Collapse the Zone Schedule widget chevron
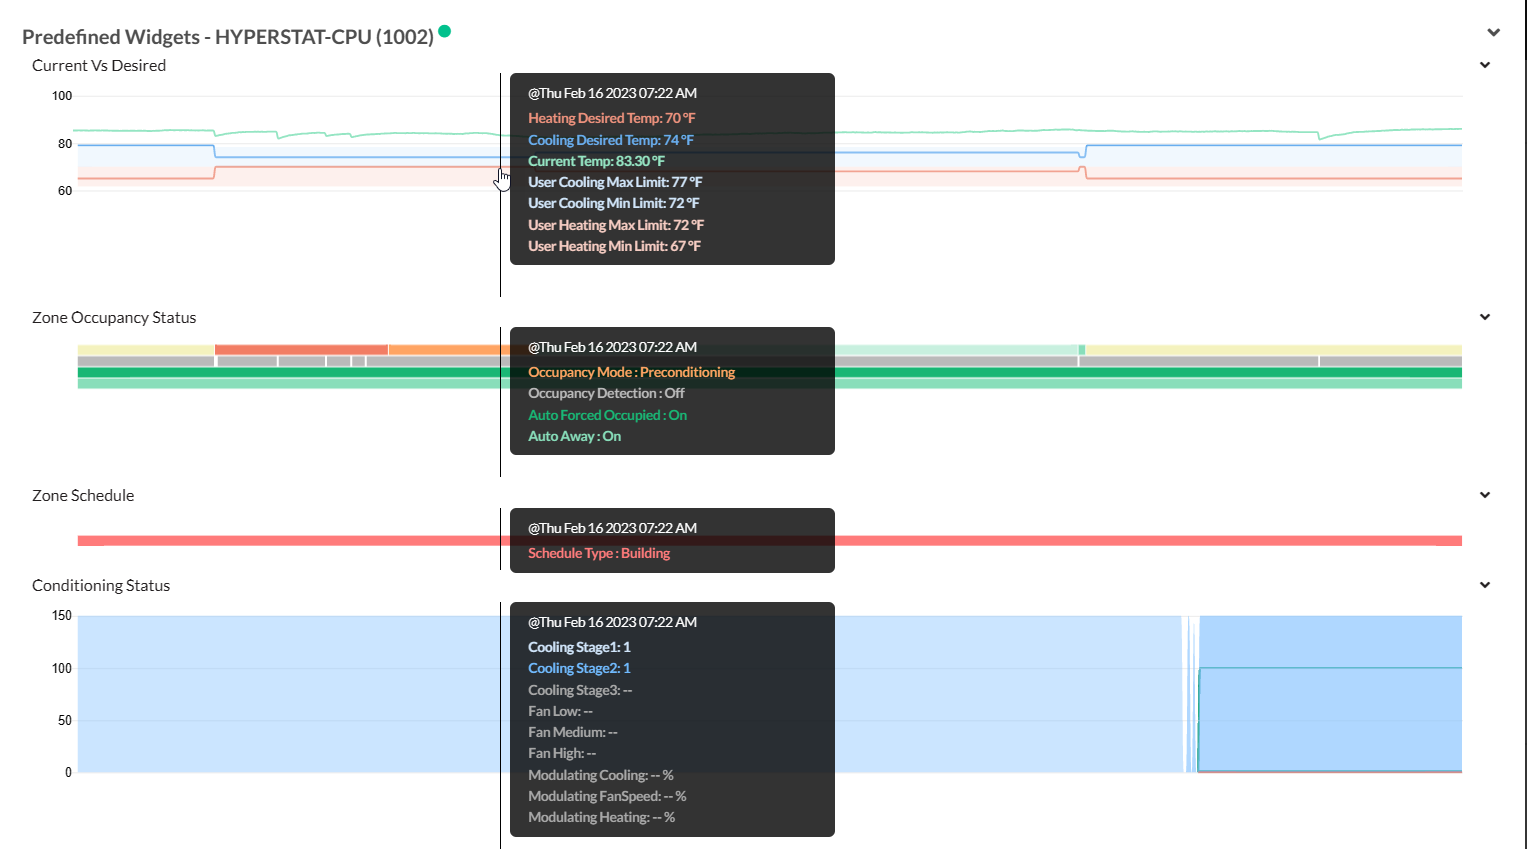1527x849 pixels. click(1485, 495)
